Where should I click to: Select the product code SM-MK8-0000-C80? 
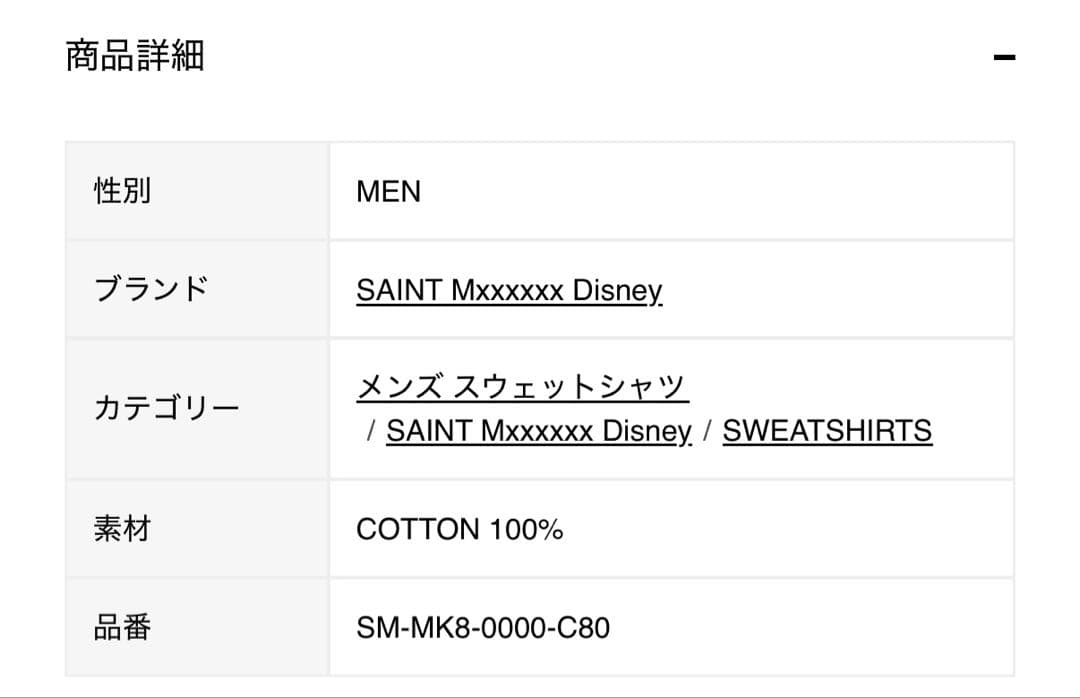(485, 628)
